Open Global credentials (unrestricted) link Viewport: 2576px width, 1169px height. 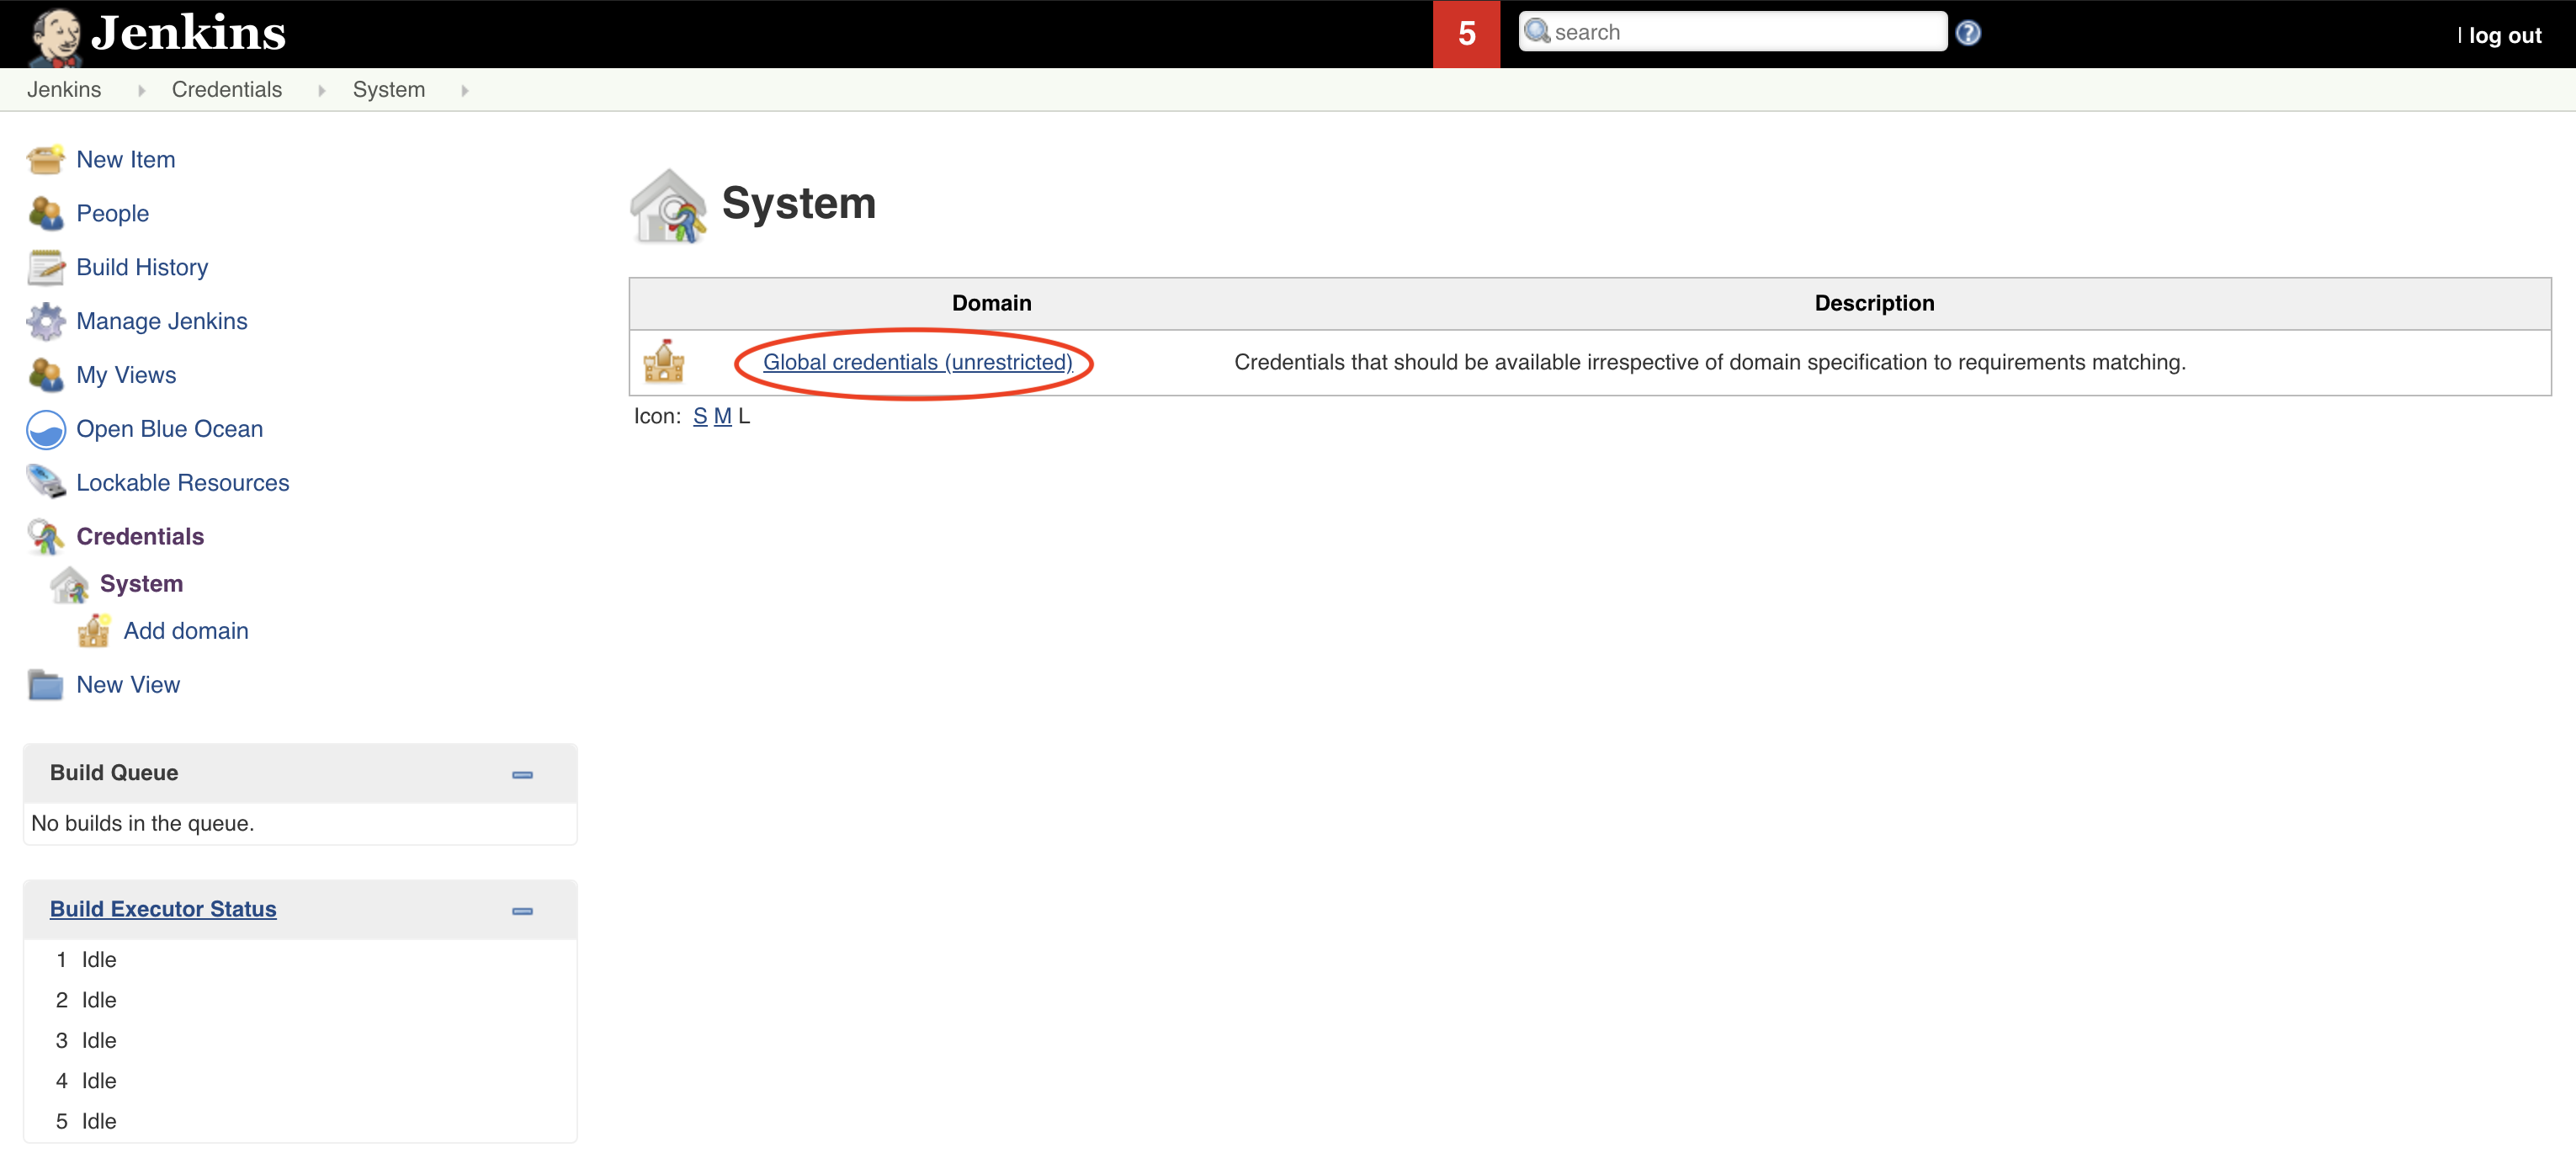(916, 361)
